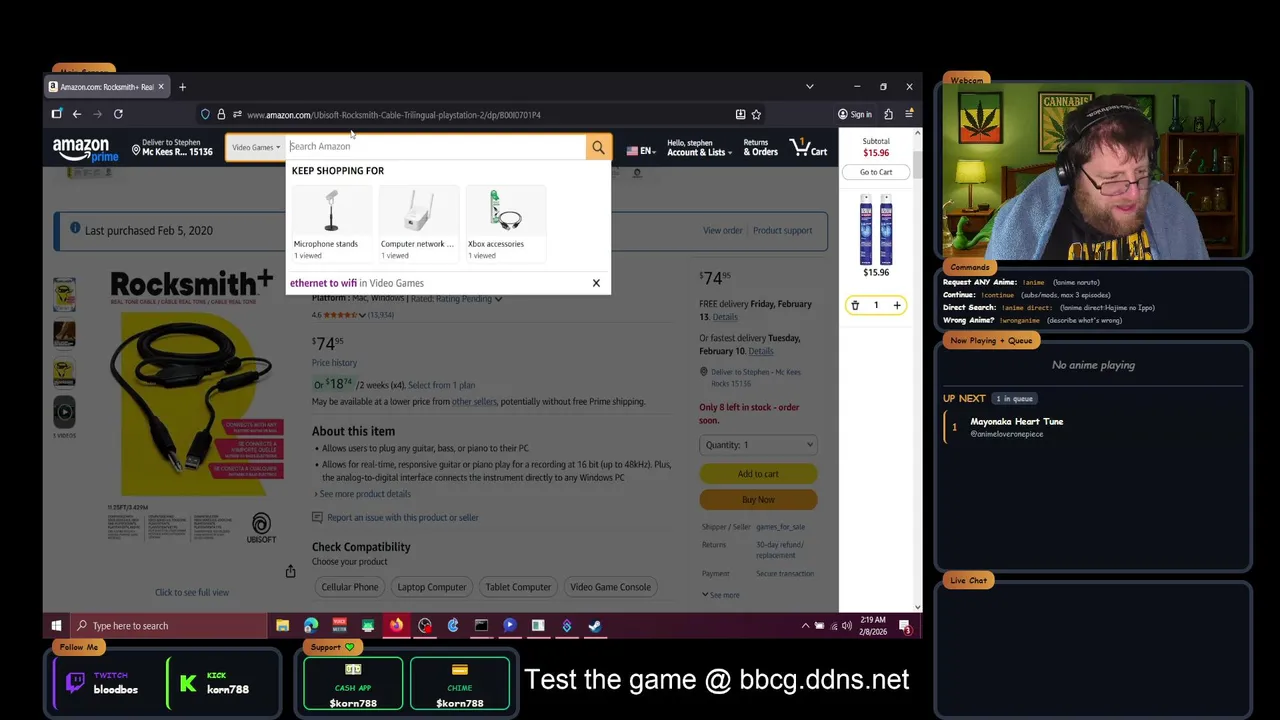Image resolution: width=1280 pixels, height=720 pixels.
Task: Open the Xbox accessories suggestion thumbnail
Action: coord(505,211)
